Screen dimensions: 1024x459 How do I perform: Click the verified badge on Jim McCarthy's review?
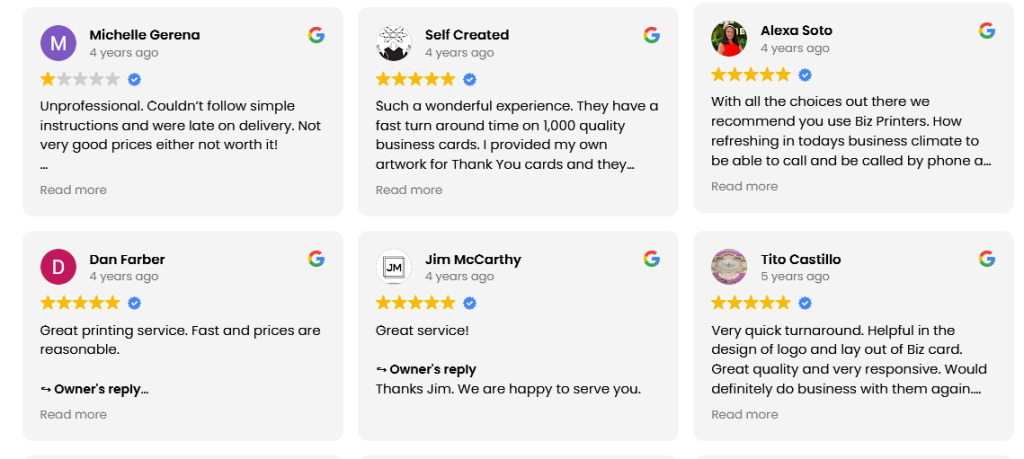[469, 303]
